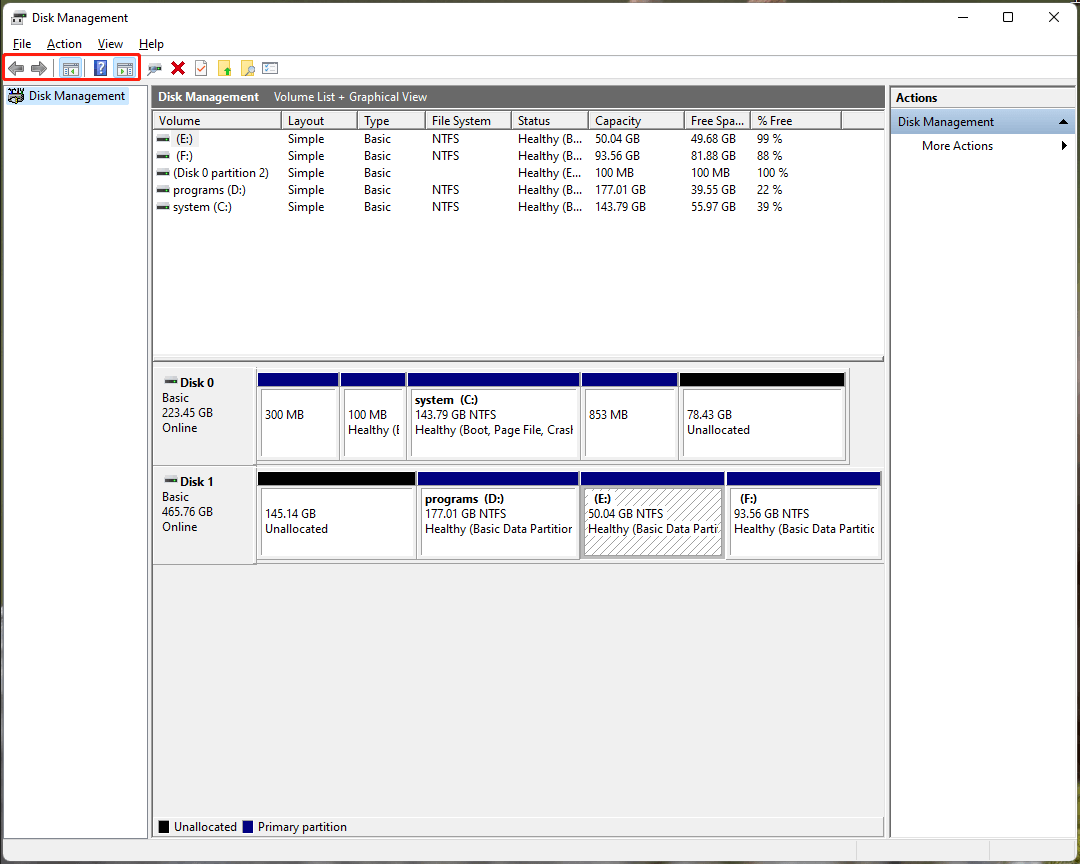Toggle the Show/Hide Action Pane toolbar button
This screenshot has height=864, width=1080.
tap(124, 68)
